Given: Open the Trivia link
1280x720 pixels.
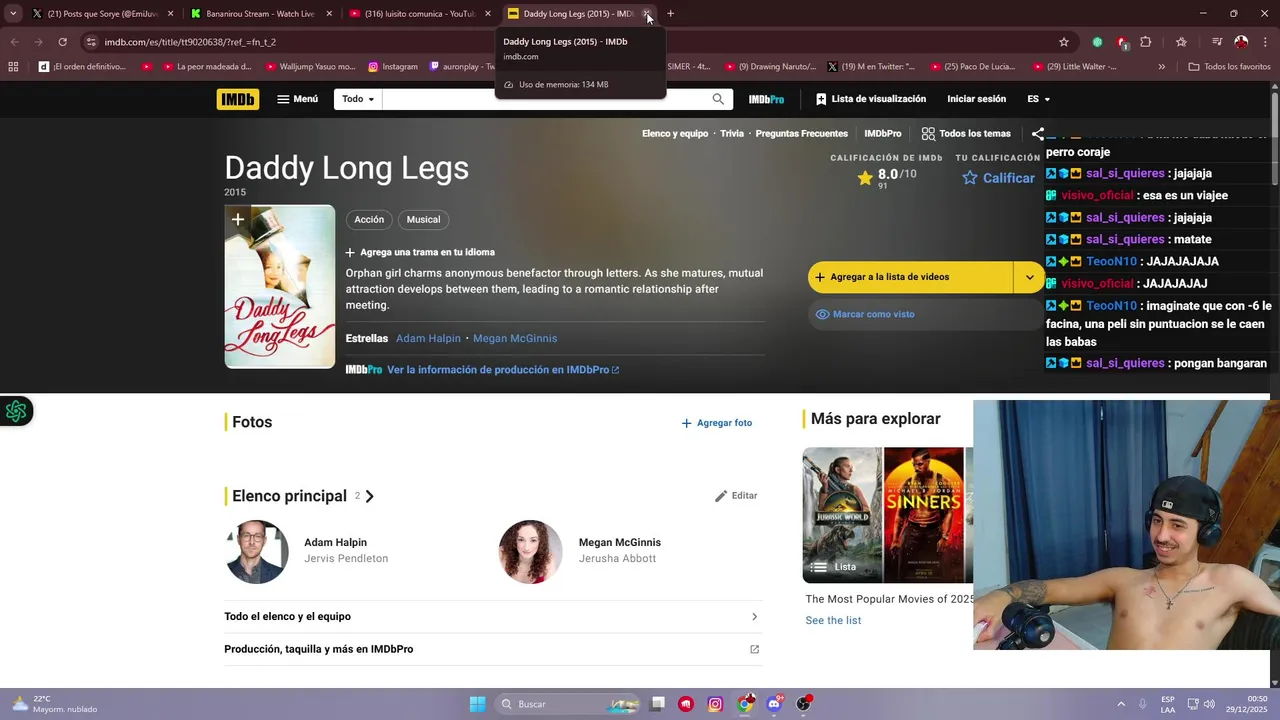Looking at the screenshot, I should tap(732, 134).
